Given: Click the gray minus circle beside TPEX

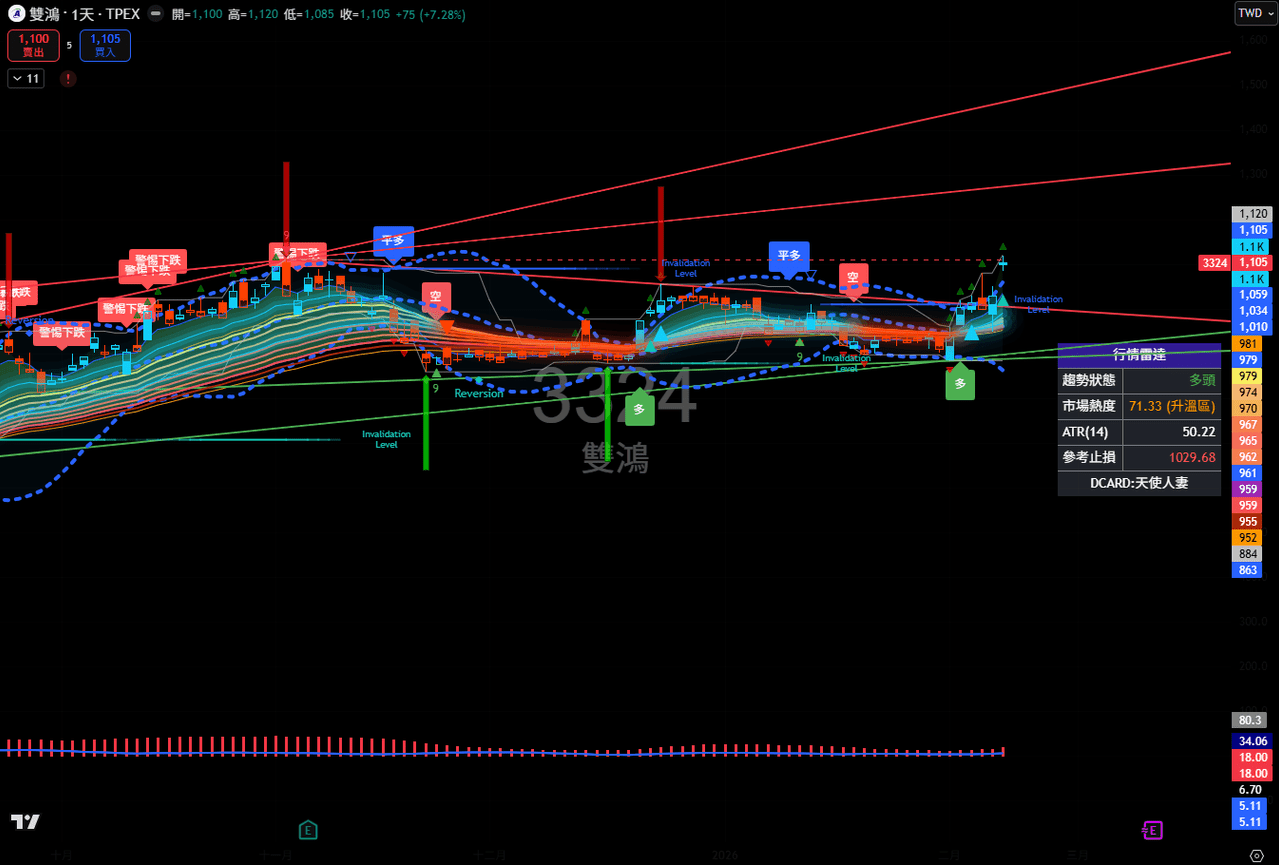Looking at the screenshot, I should [154, 14].
